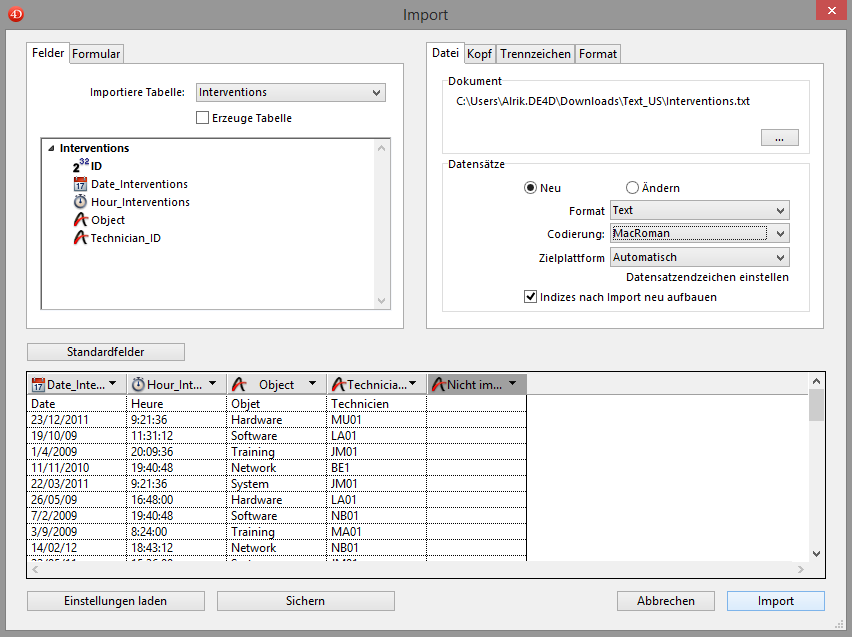Switch to the Trennzeichen tab
The height and width of the screenshot is (637, 852).
535,54
